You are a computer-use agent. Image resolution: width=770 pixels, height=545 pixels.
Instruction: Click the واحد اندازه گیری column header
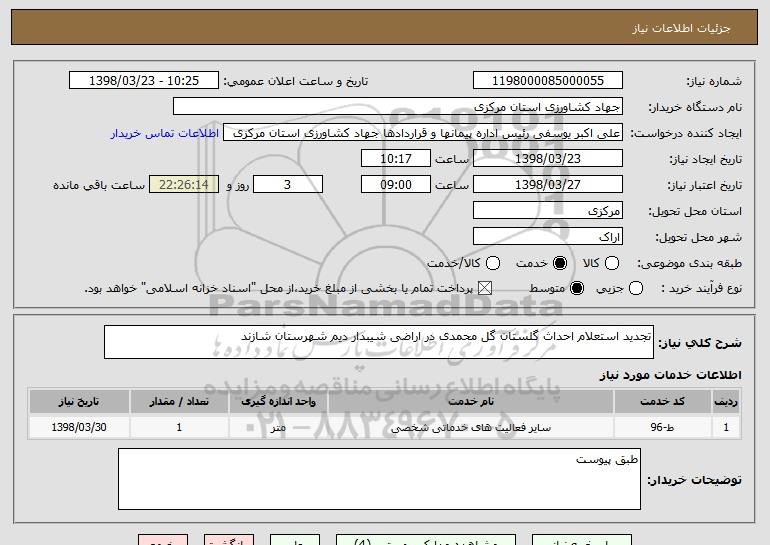click(278, 402)
